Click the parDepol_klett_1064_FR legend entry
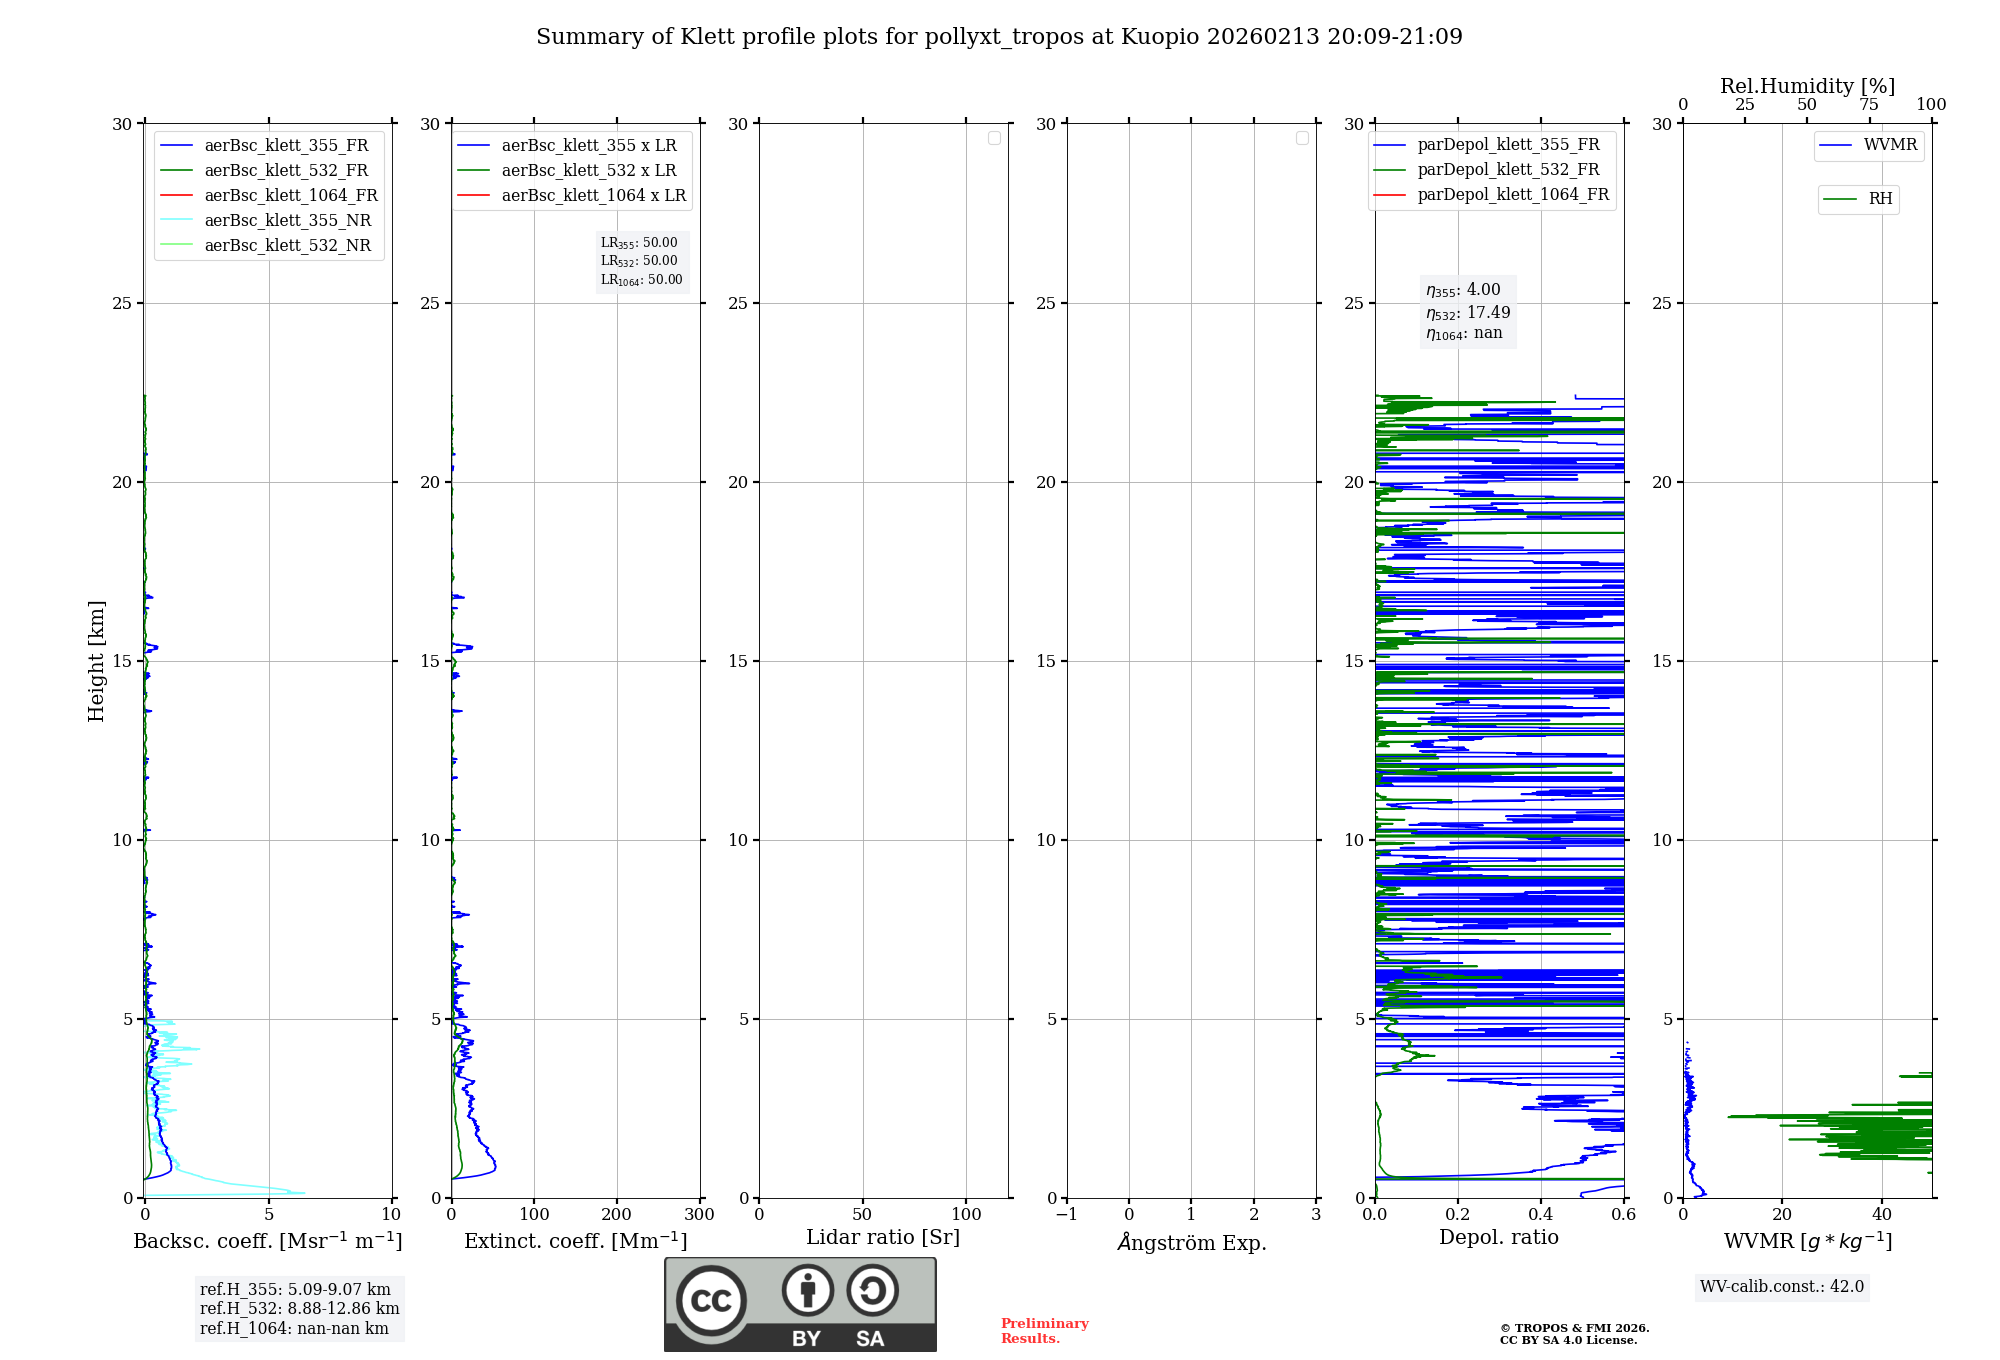Image resolution: width=2000 pixels, height=1360 pixels. (x=1512, y=195)
